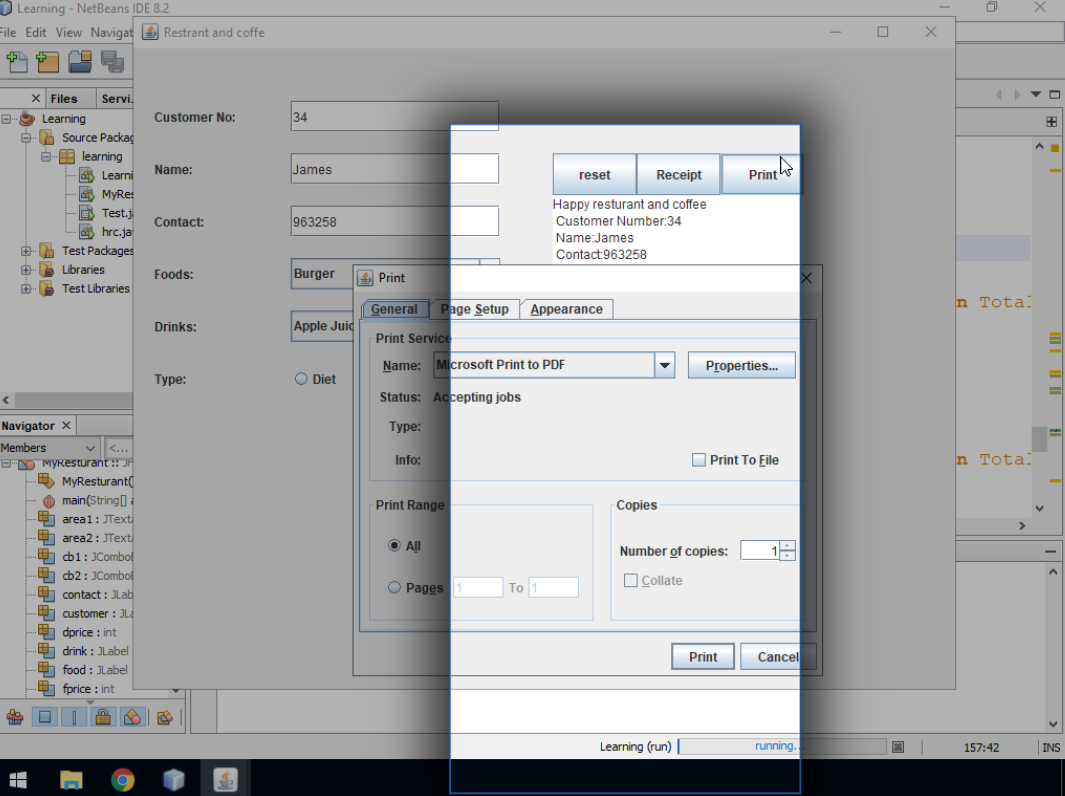
Task: Enable the Print To File checkbox
Action: click(x=698, y=460)
